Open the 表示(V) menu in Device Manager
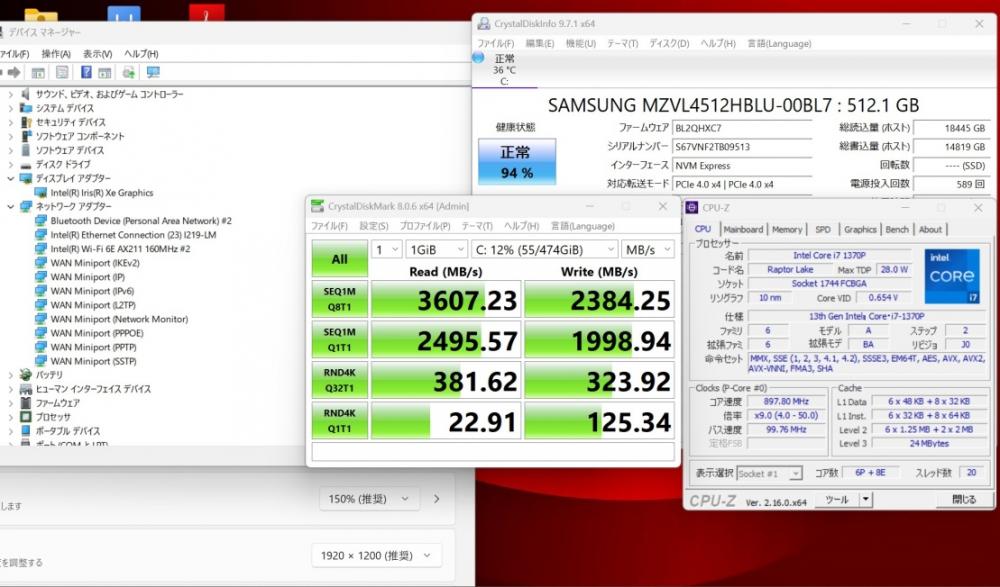The height and width of the screenshot is (587, 1000). point(98,54)
